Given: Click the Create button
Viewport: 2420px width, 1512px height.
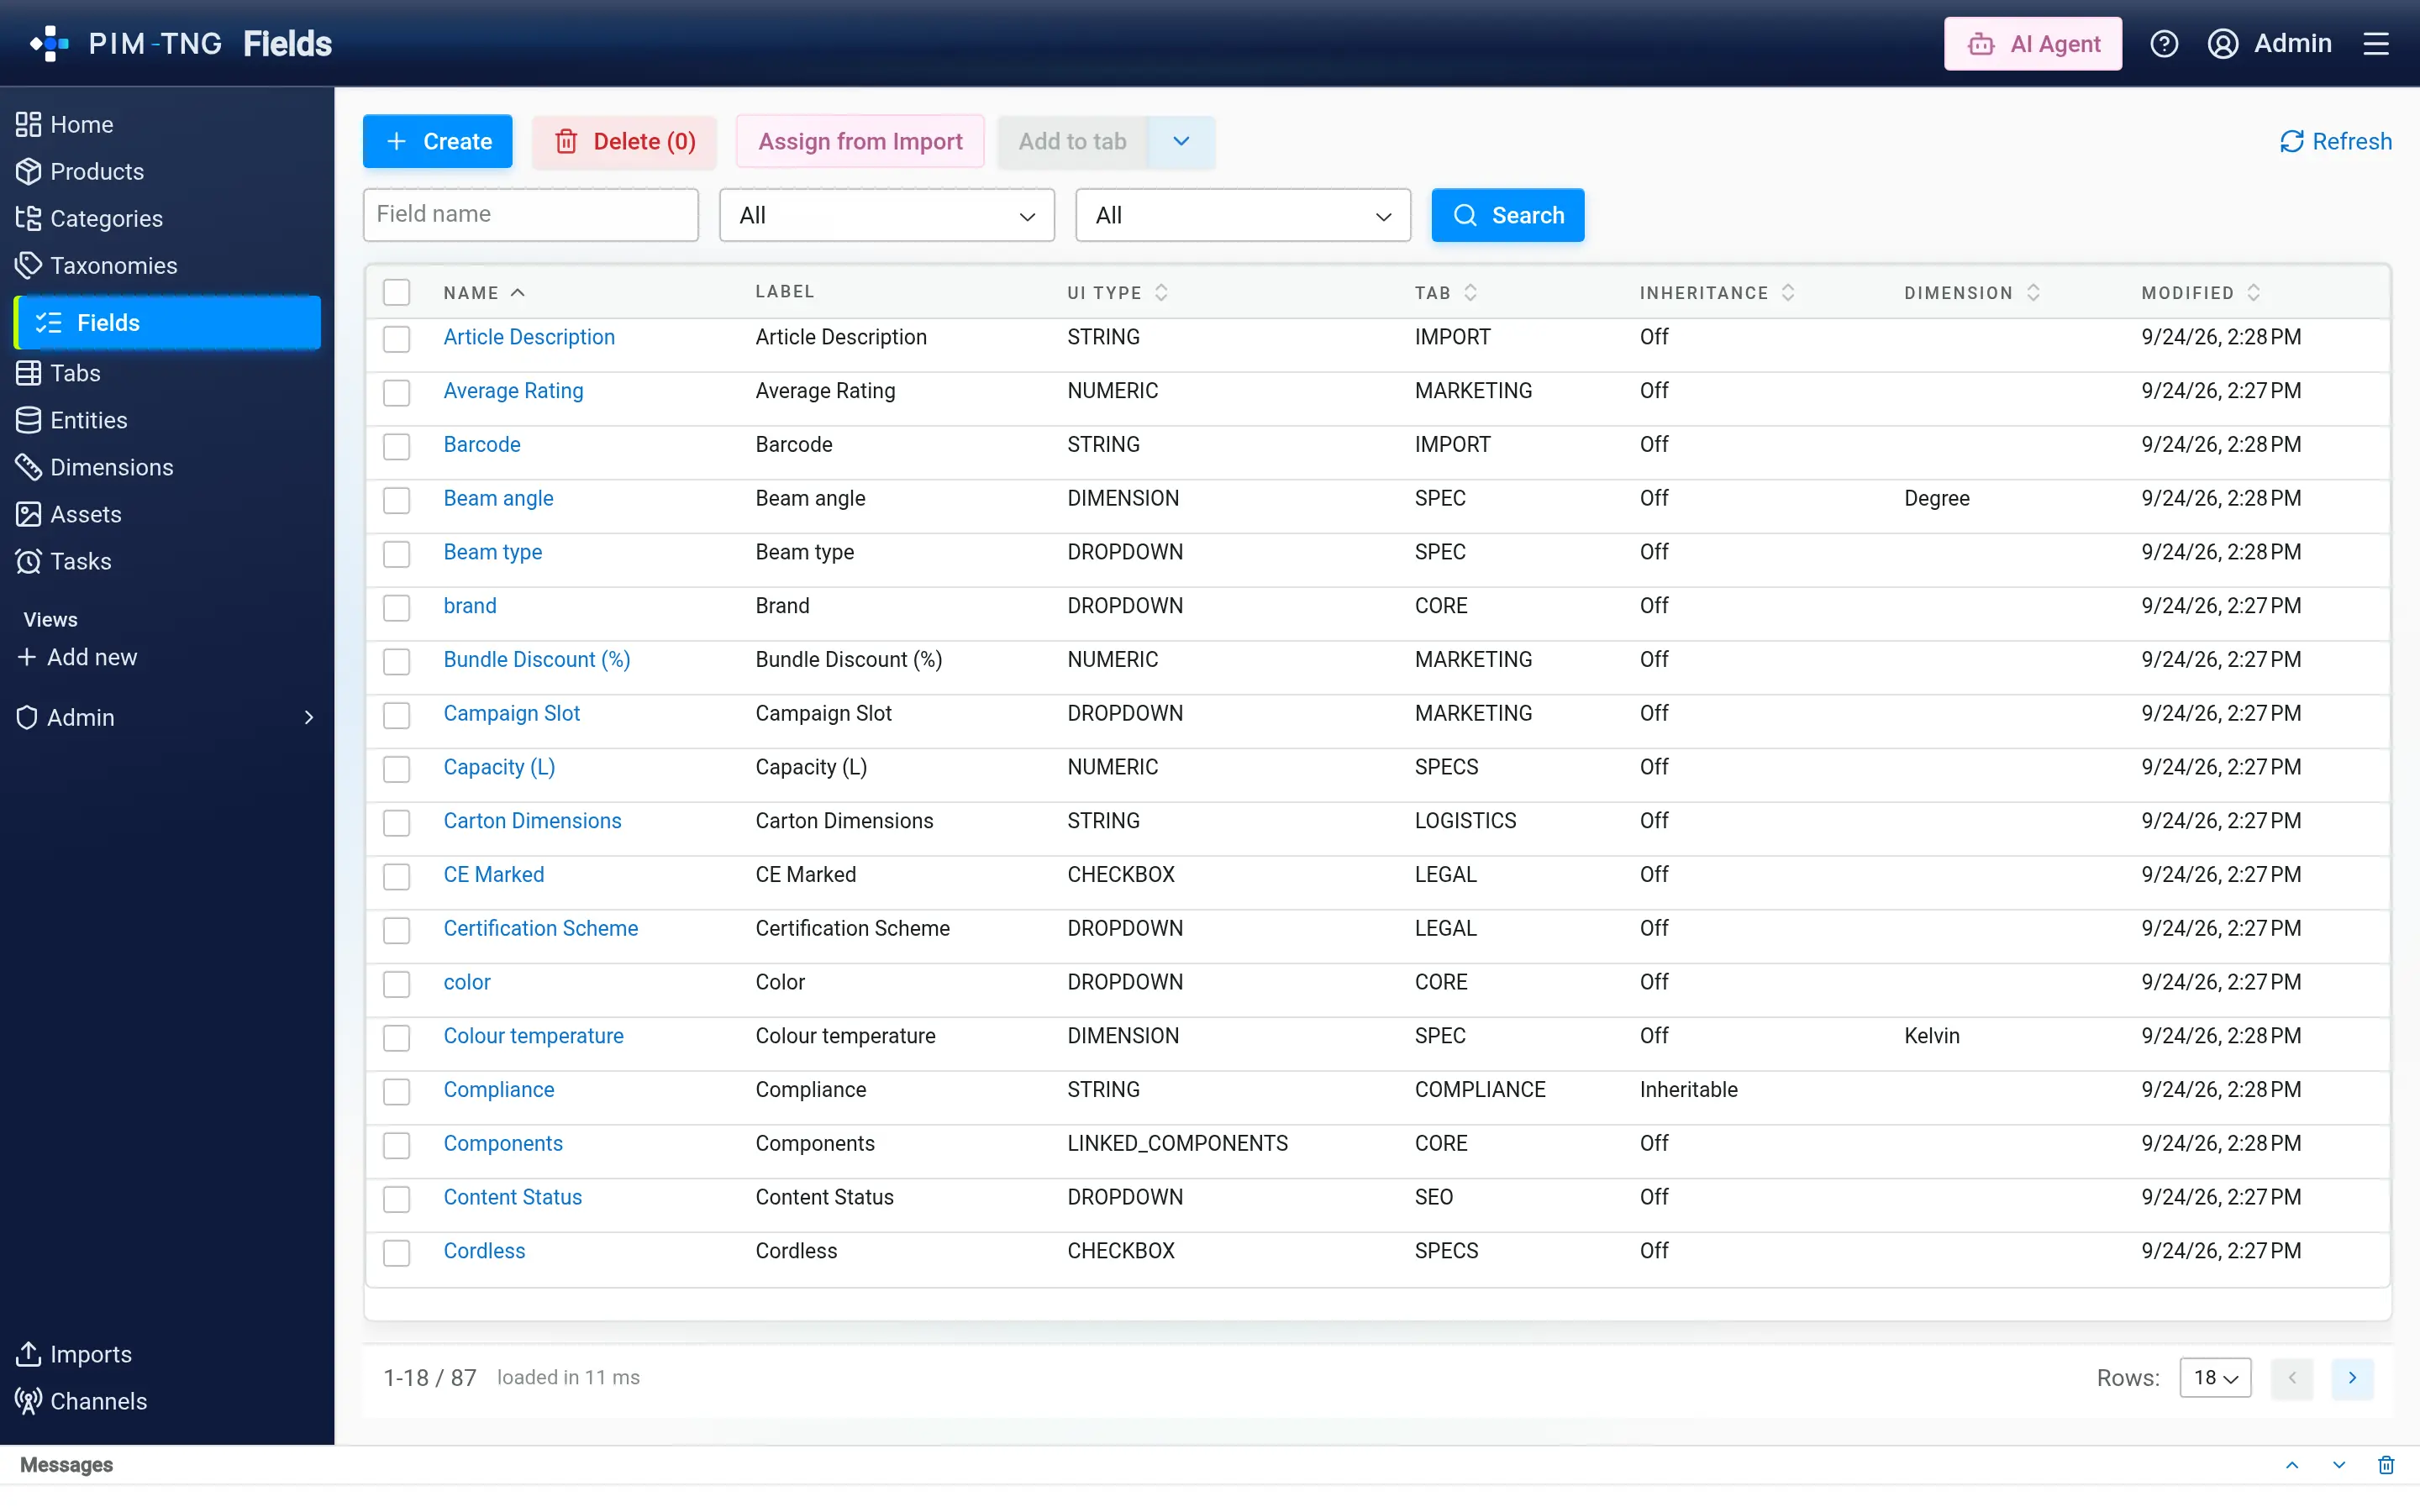Looking at the screenshot, I should pyautogui.click(x=437, y=141).
